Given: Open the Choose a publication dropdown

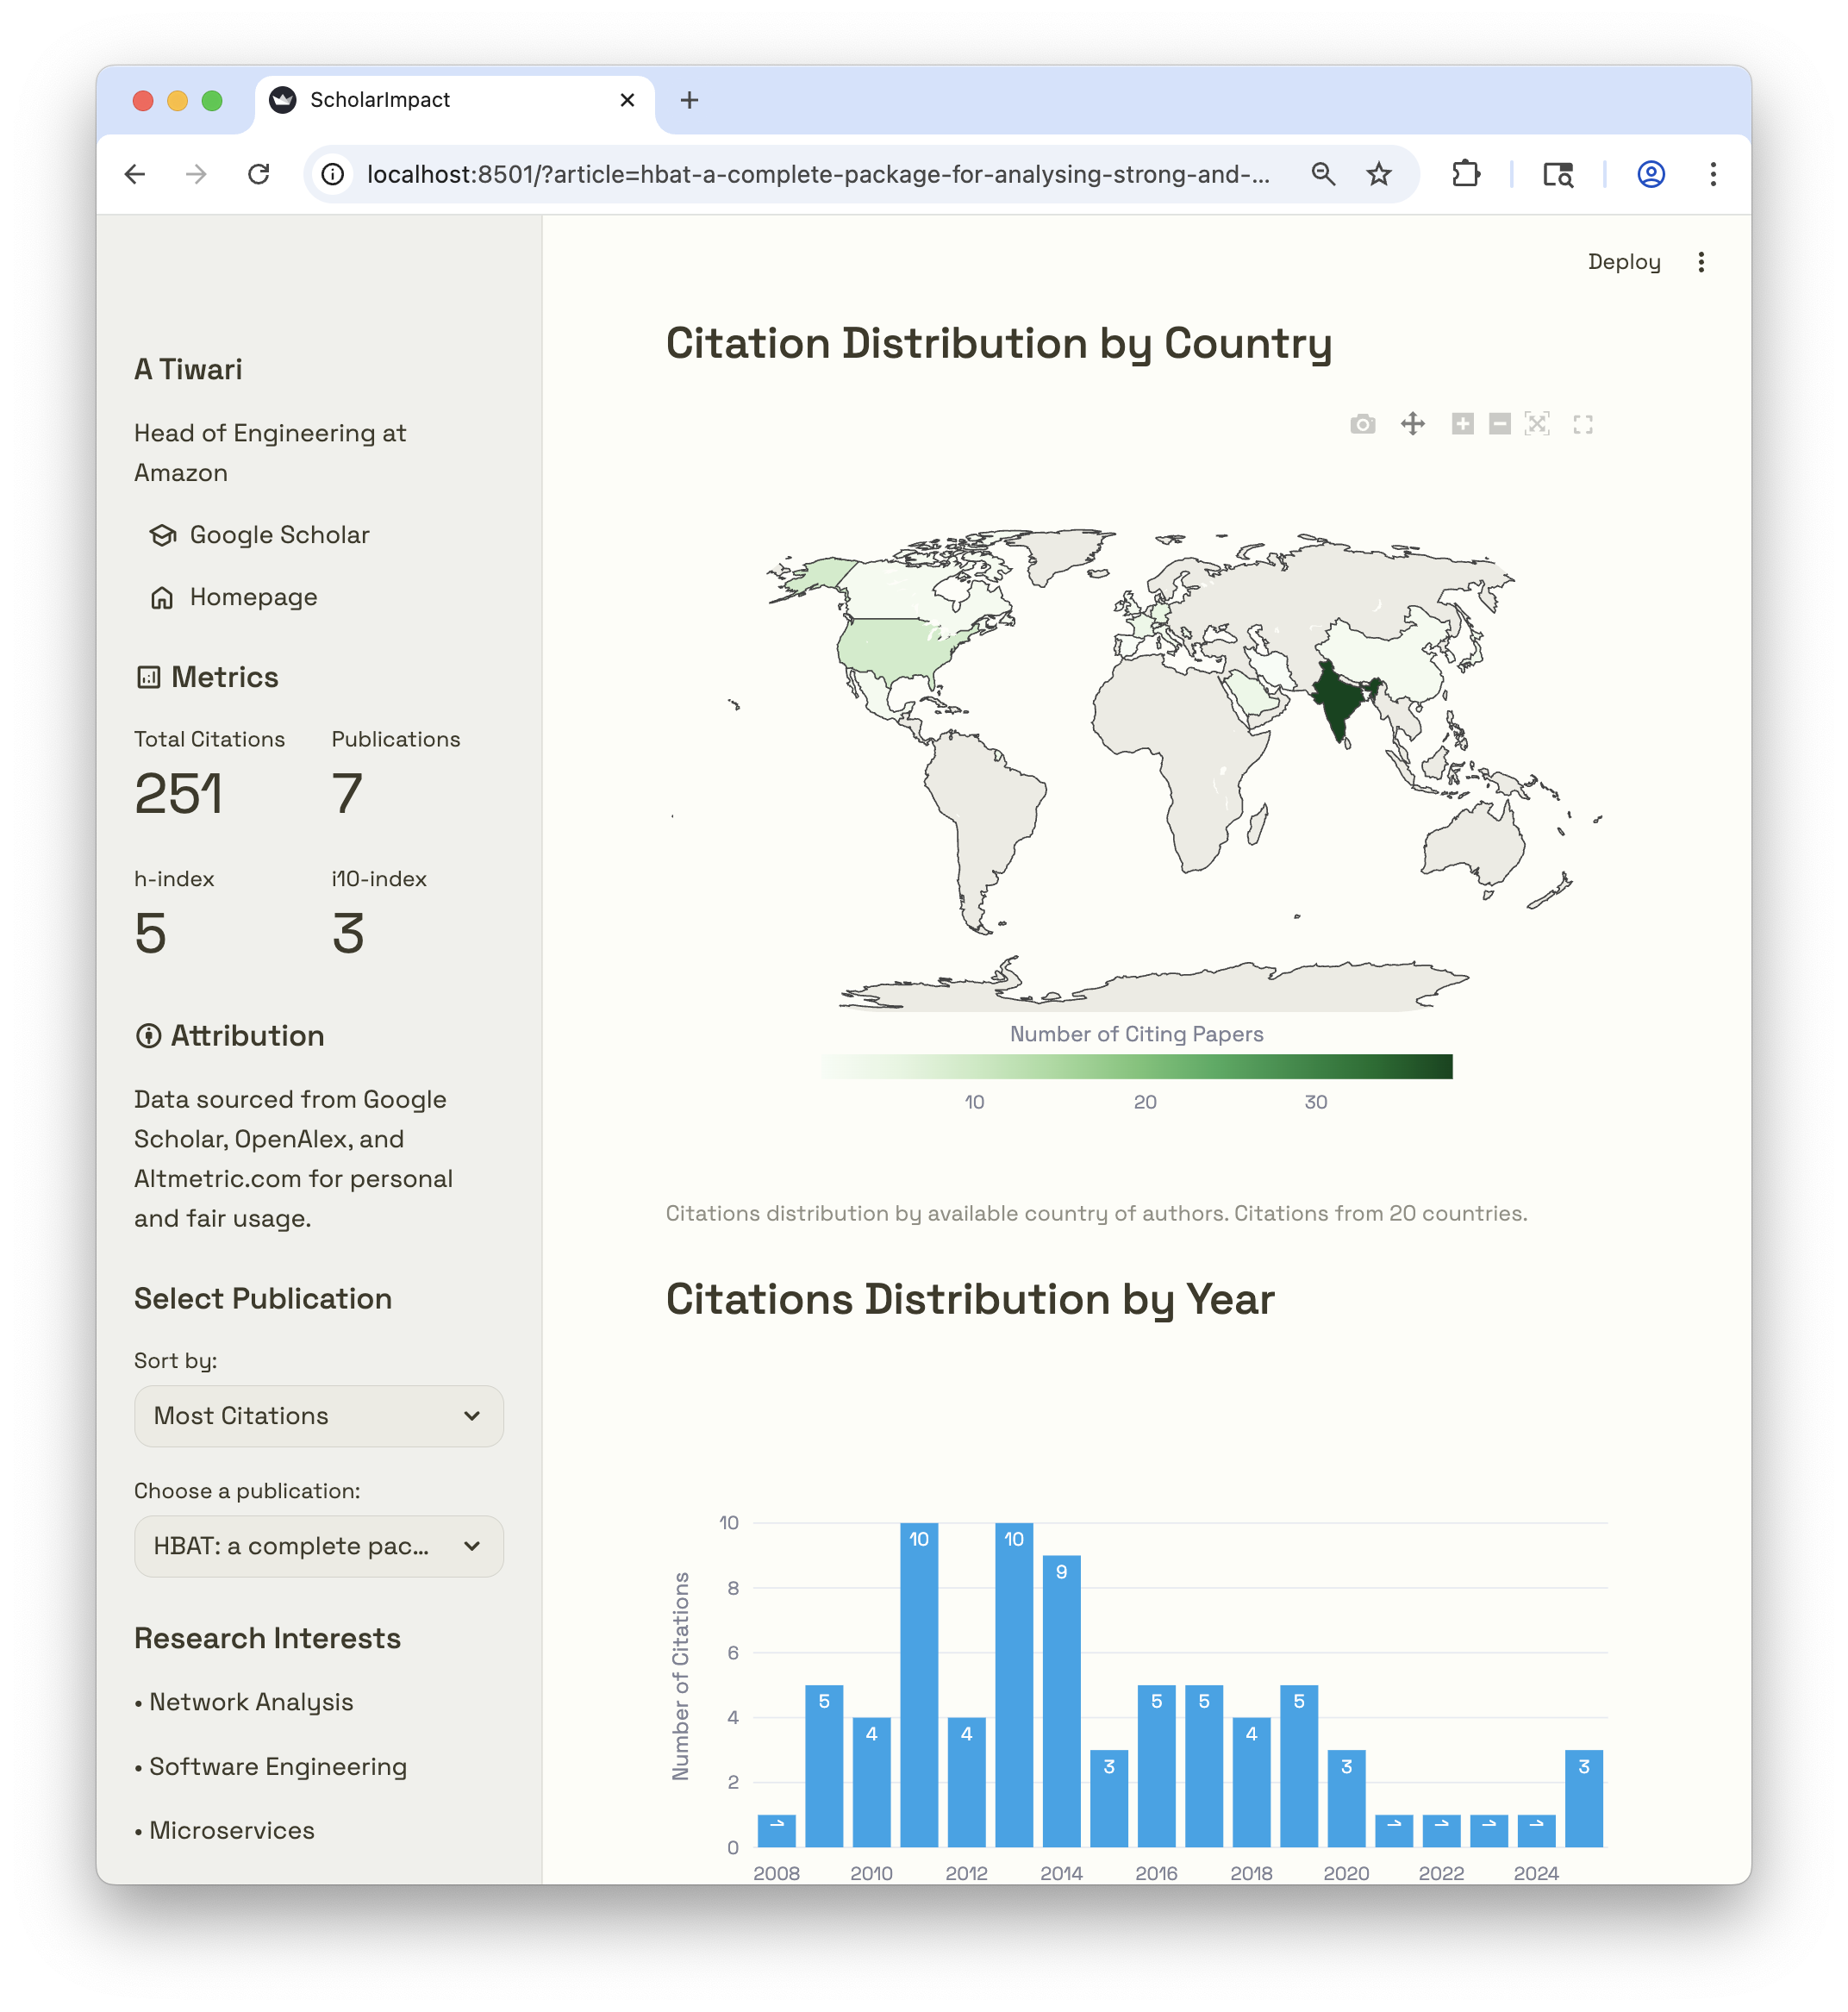Looking at the screenshot, I should point(318,1546).
